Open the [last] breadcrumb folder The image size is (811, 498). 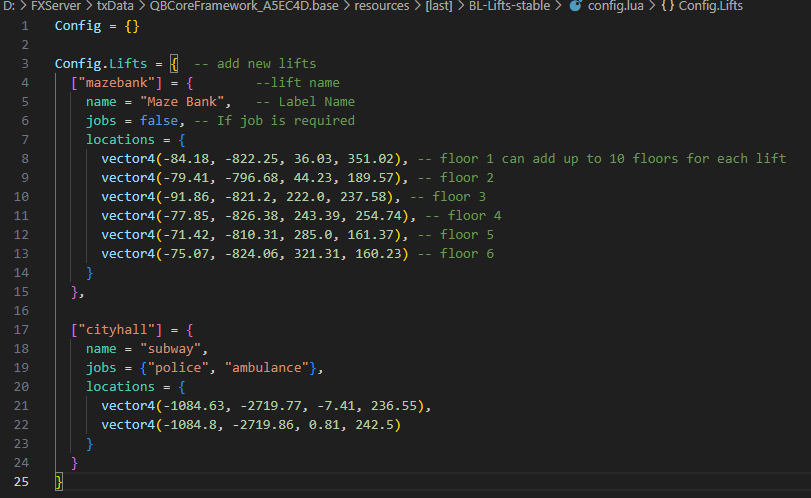(x=439, y=6)
